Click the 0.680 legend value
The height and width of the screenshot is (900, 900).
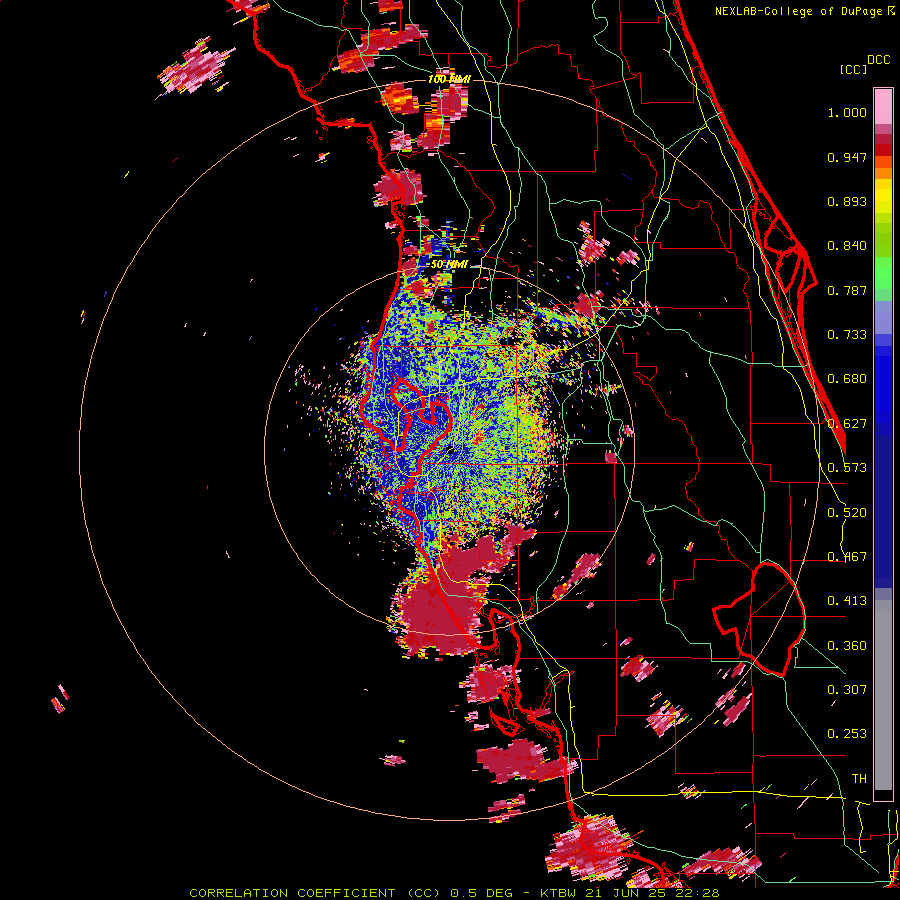coord(847,379)
